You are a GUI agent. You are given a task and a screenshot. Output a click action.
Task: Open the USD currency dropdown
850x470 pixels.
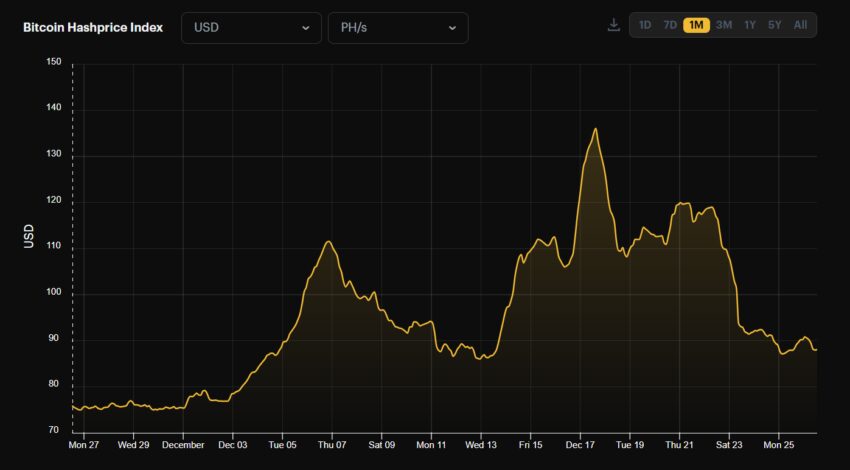tap(251, 28)
